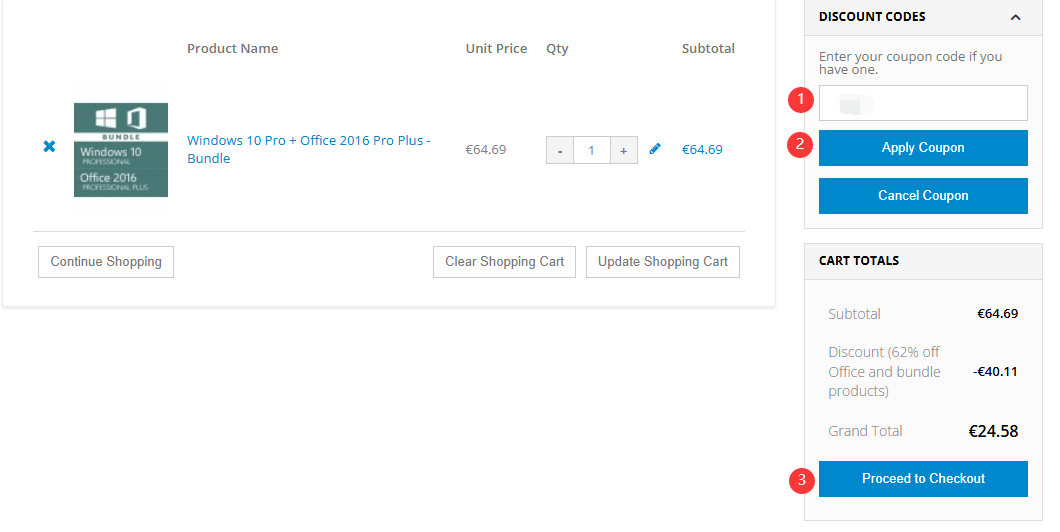The height and width of the screenshot is (532, 1060).
Task: Click the red step 3 badge
Action: coord(799,480)
